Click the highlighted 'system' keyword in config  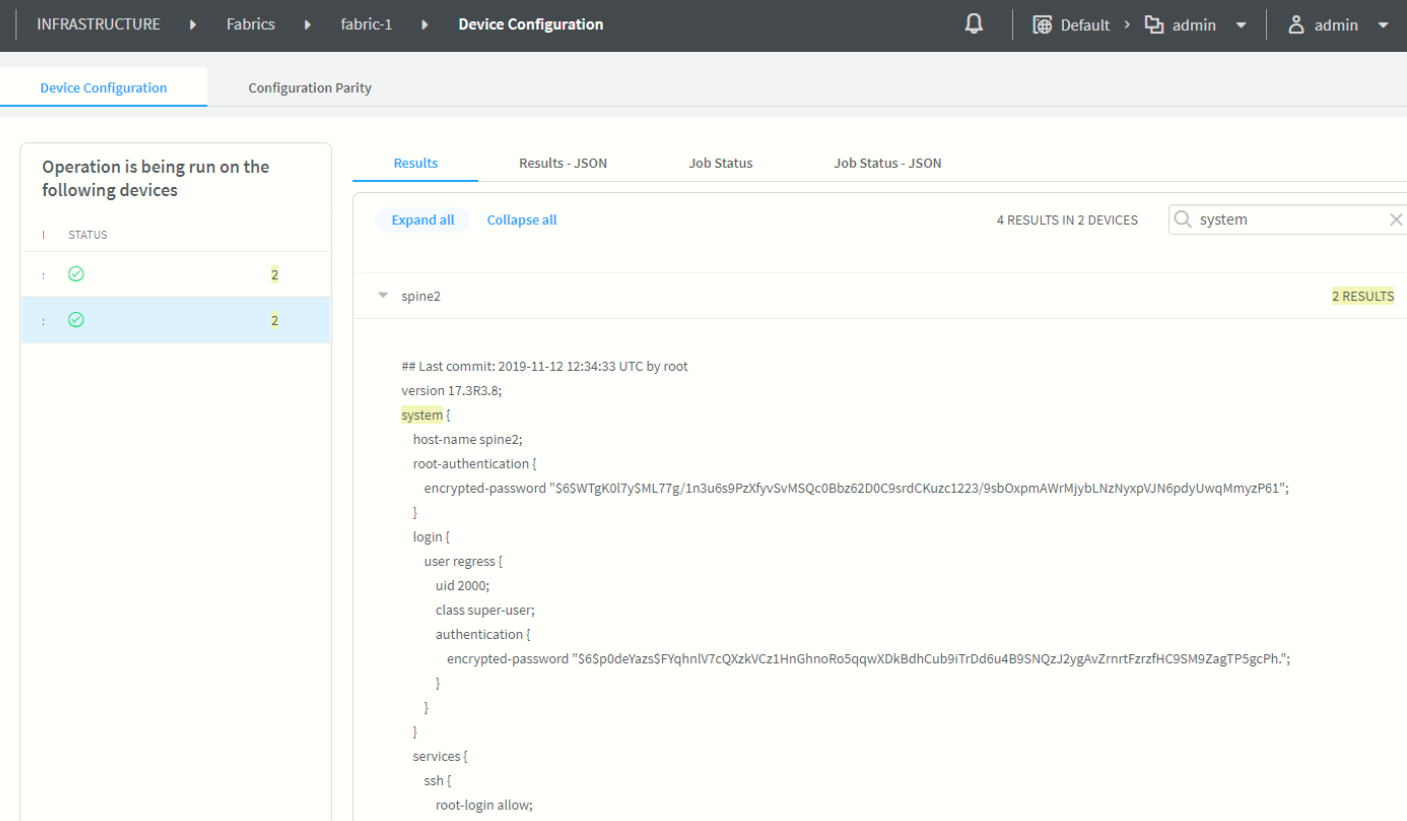pos(422,415)
